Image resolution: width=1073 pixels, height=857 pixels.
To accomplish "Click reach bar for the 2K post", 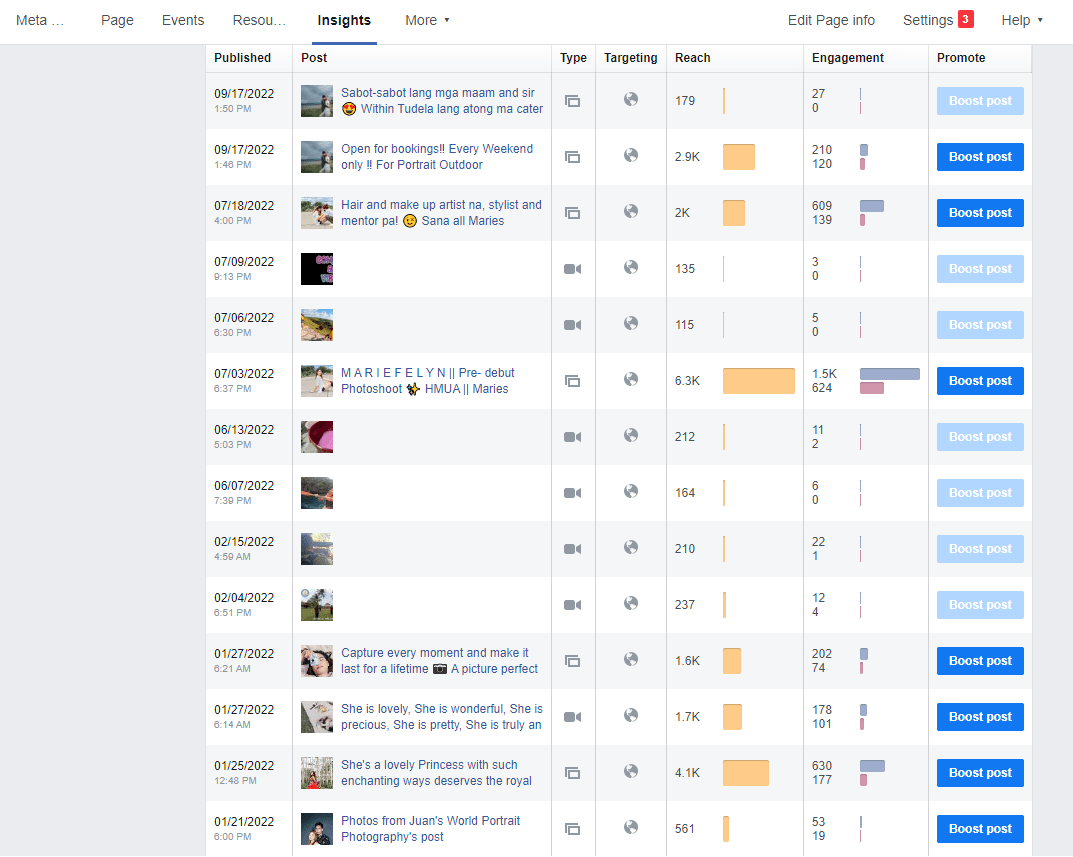I will (x=734, y=213).
